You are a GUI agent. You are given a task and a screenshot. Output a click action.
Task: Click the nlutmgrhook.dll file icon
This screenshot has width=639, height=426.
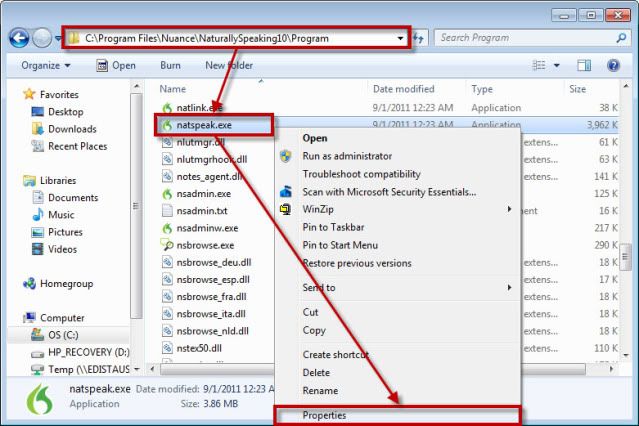pos(167,159)
